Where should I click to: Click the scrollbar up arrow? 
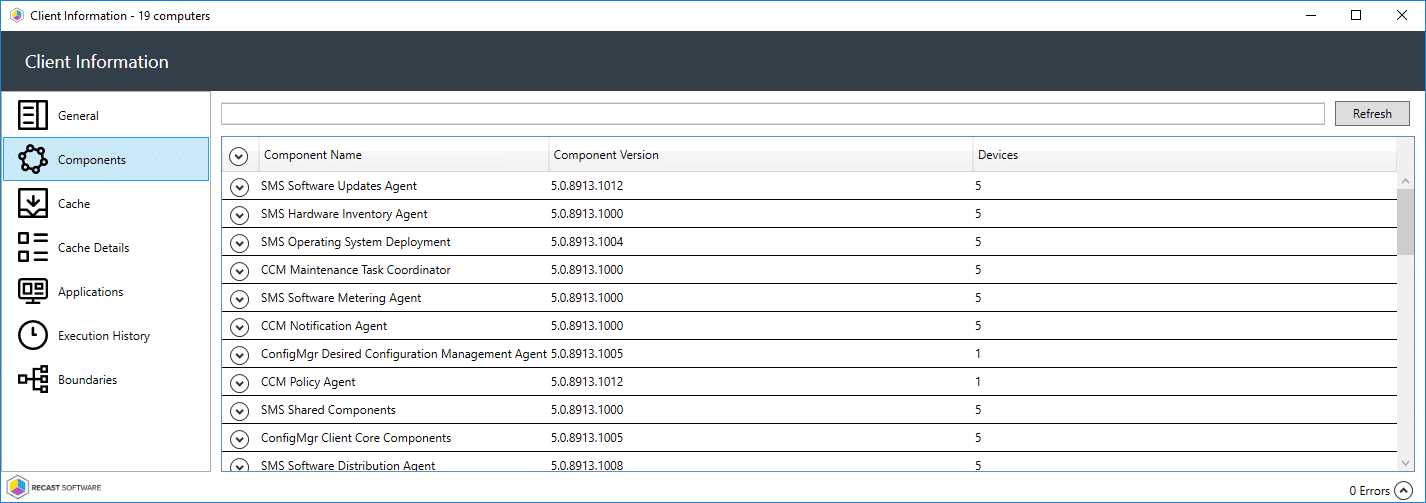pyautogui.click(x=1405, y=181)
